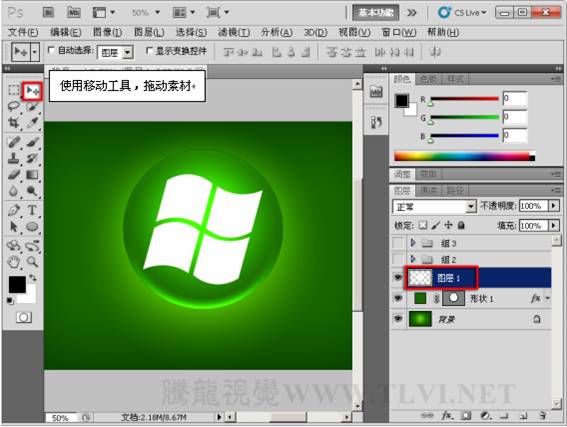Launch Mini Bridge from the top bar
This screenshot has width=567, height=427.
pos(74,13)
